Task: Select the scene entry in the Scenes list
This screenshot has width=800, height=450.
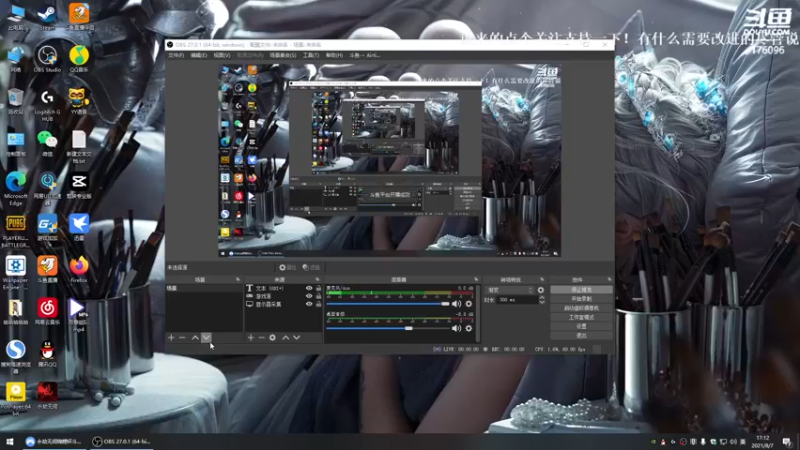Action: click(x=204, y=288)
